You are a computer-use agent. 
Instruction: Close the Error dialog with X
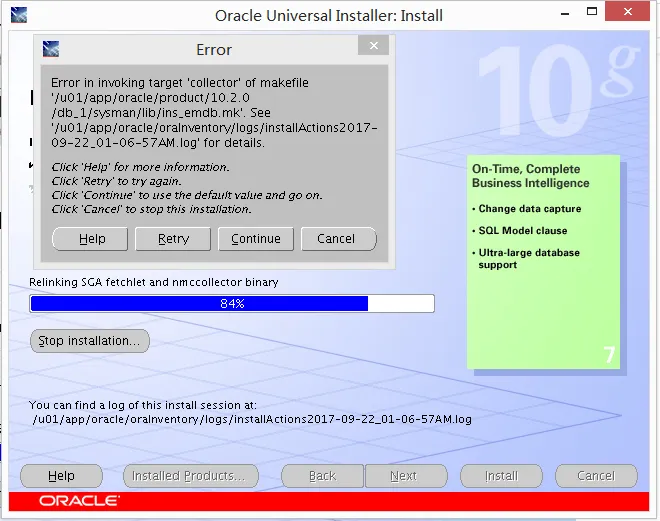tap(373, 45)
